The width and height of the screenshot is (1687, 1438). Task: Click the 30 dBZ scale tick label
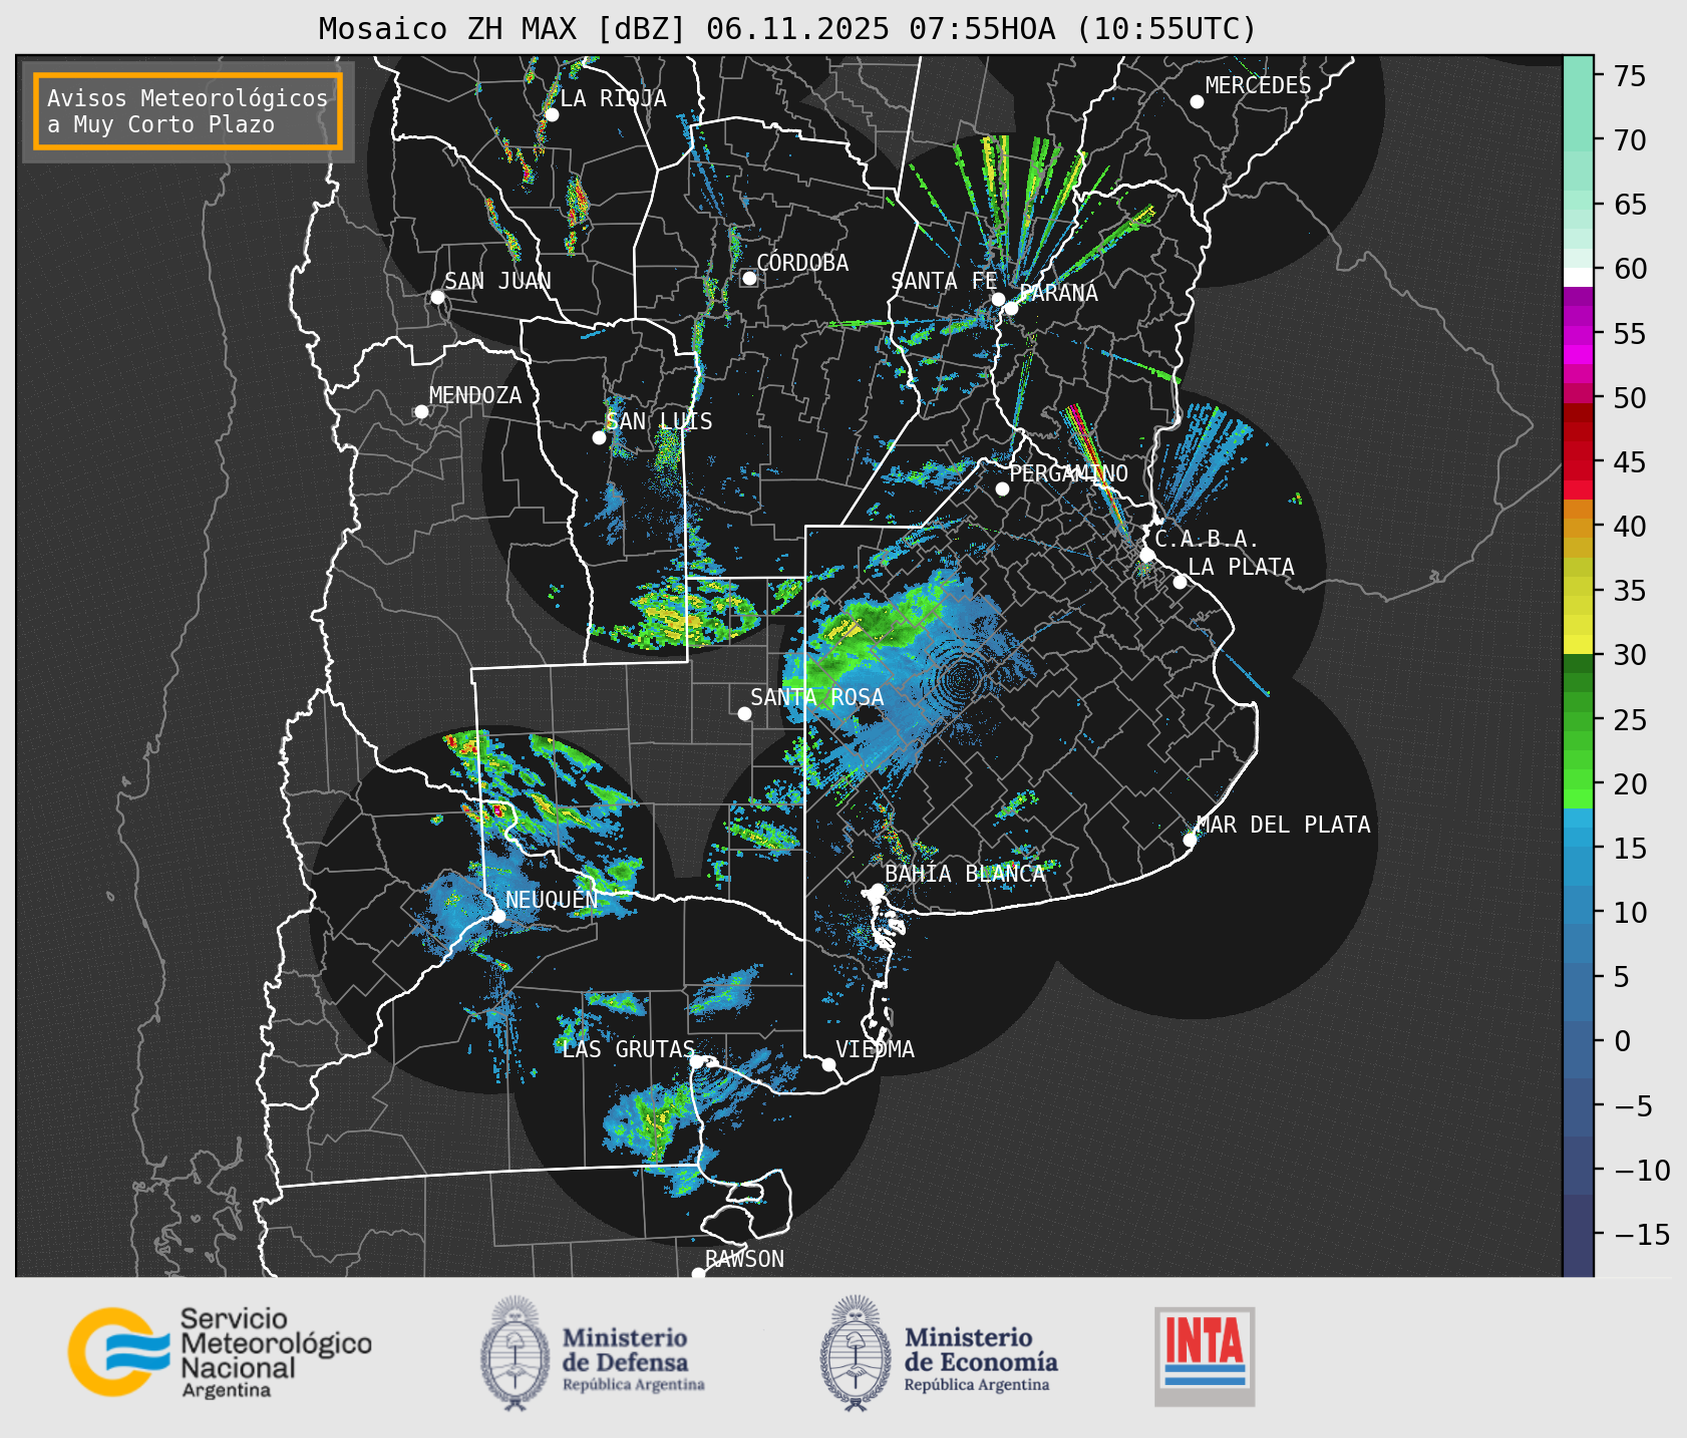tap(1629, 655)
